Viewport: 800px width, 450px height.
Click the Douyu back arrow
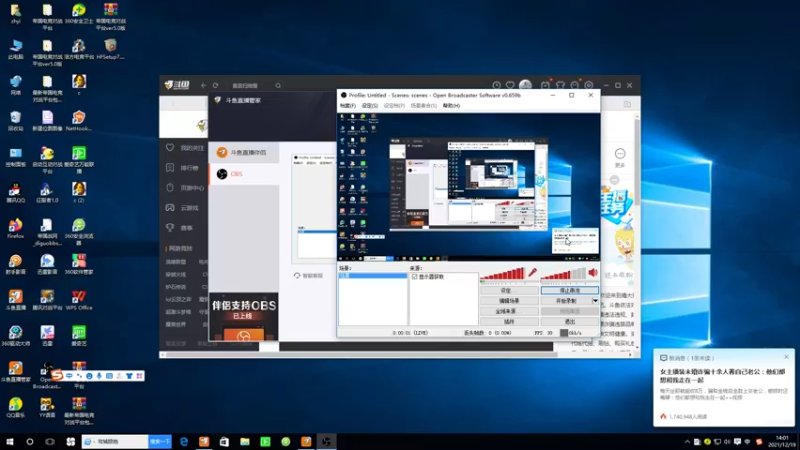click(204, 85)
